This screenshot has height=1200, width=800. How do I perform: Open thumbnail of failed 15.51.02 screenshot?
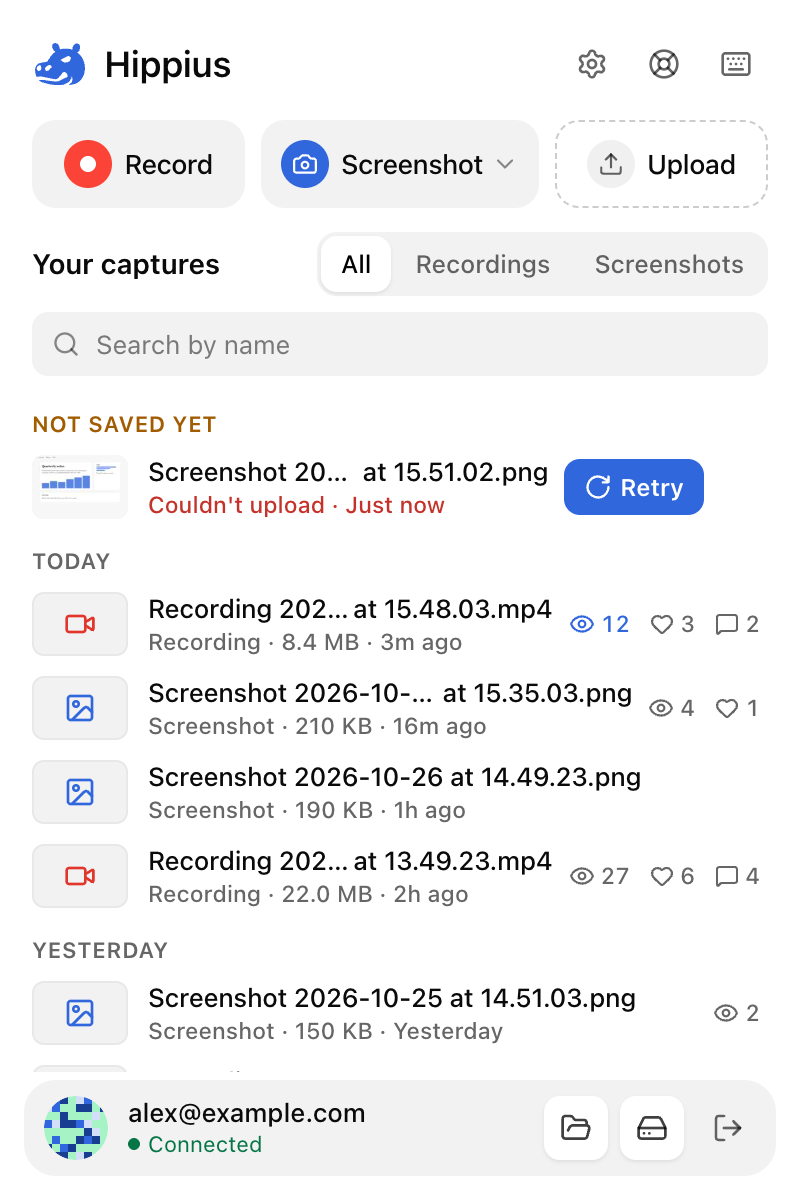point(80,487)
